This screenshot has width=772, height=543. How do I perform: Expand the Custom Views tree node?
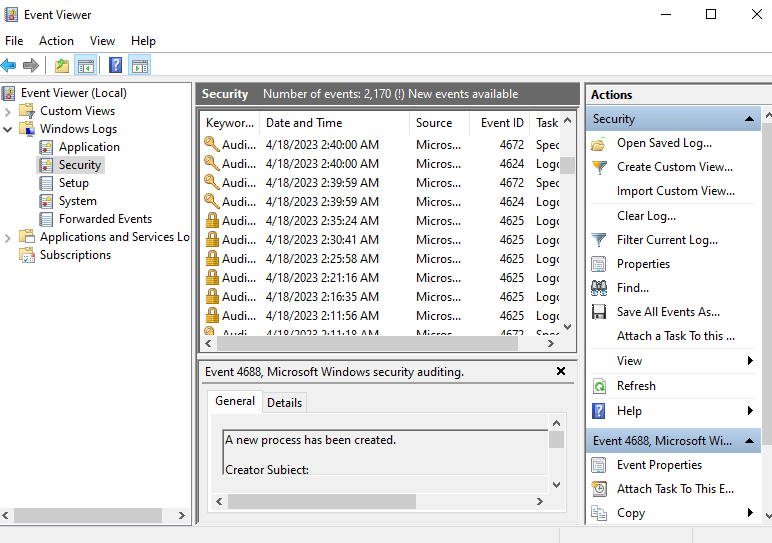7,112
